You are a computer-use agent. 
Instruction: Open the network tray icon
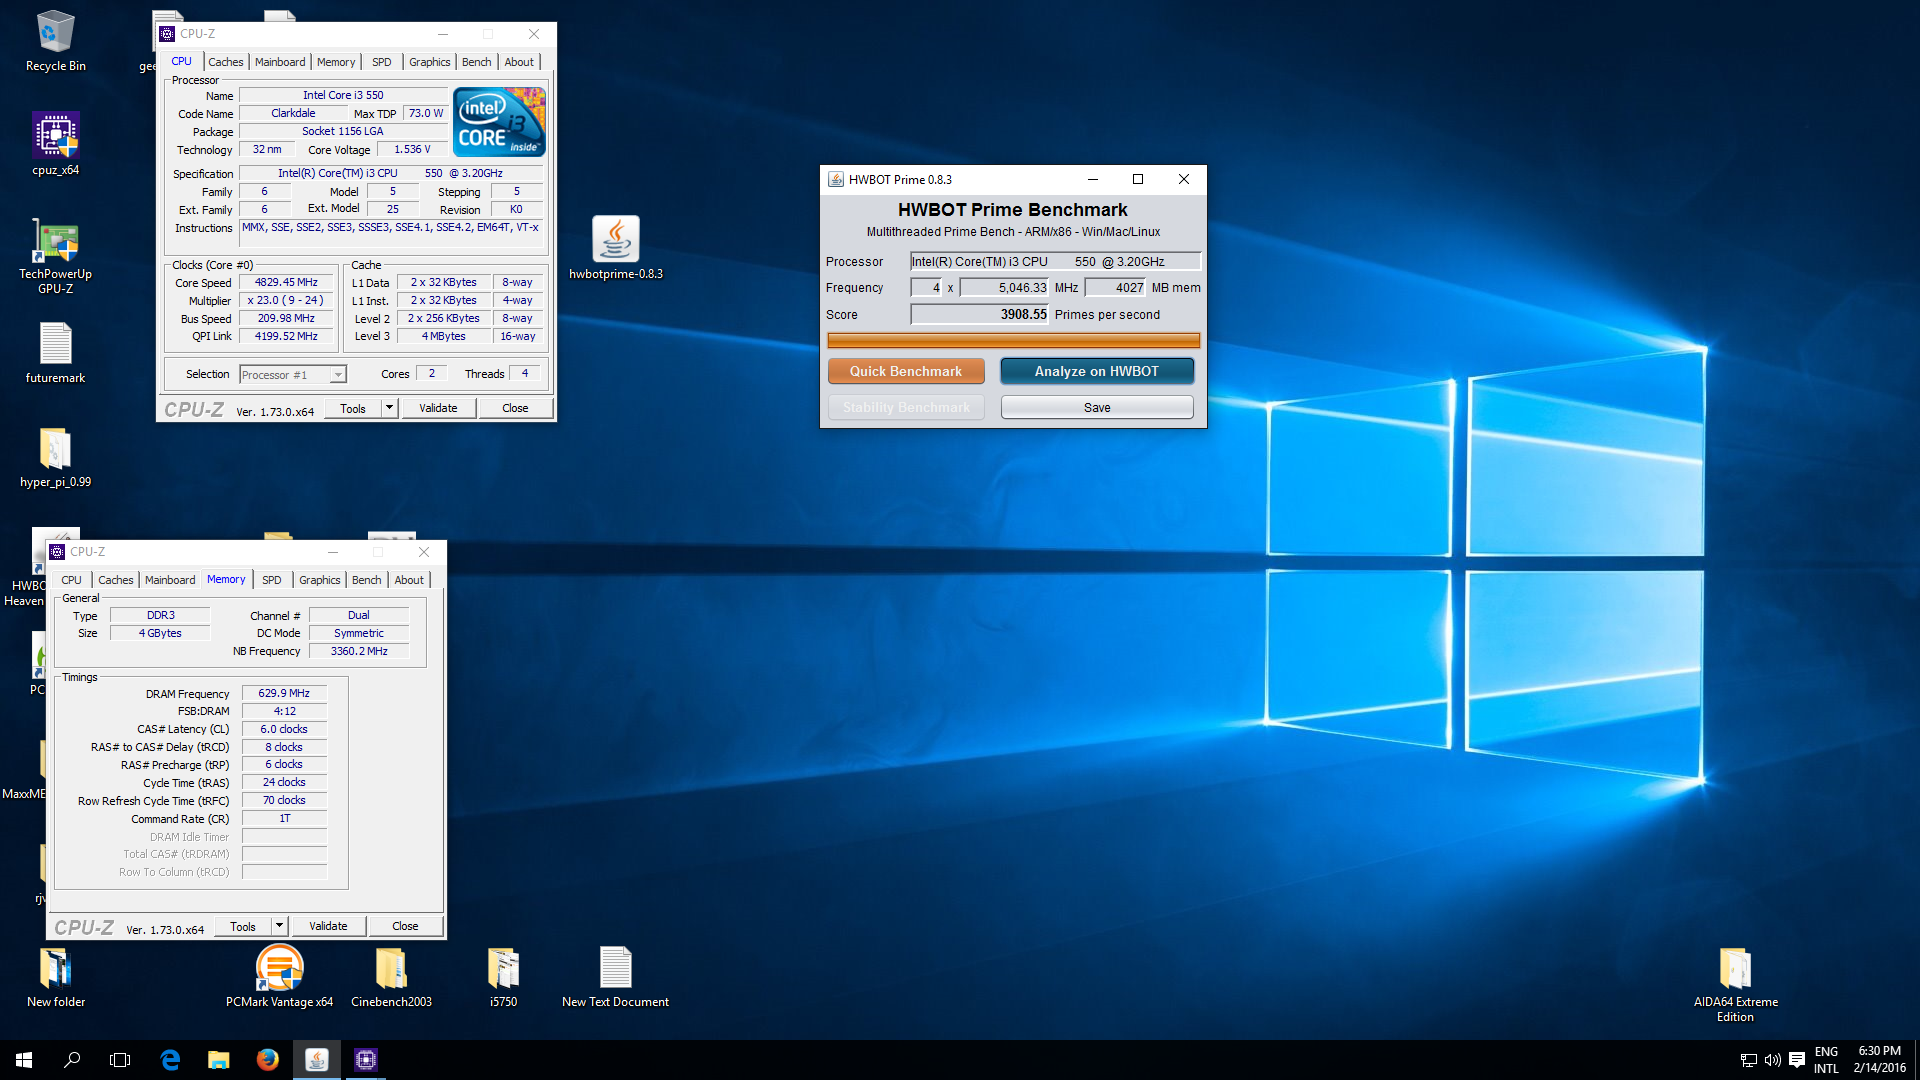click(x=1748, y=1060)
